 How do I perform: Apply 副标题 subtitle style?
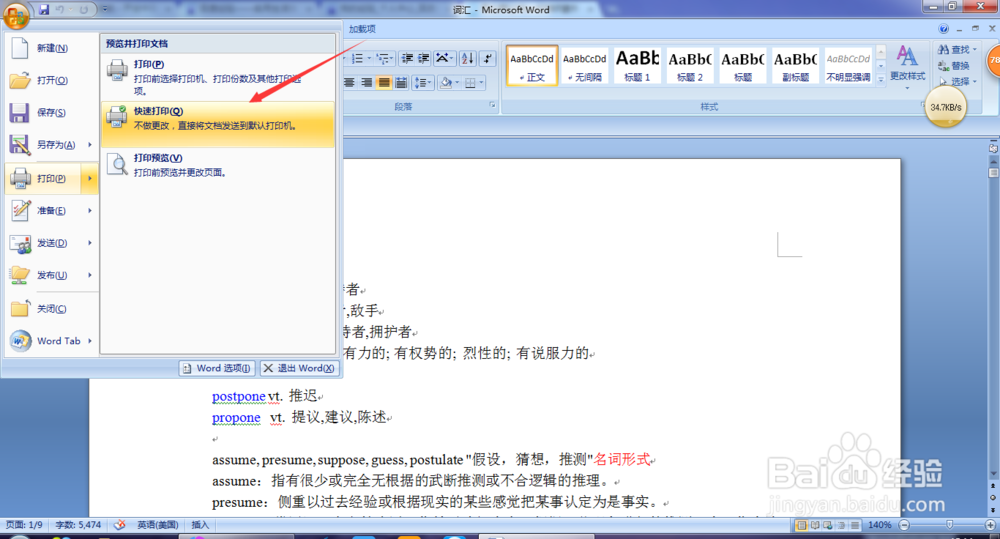coord(795,65)
